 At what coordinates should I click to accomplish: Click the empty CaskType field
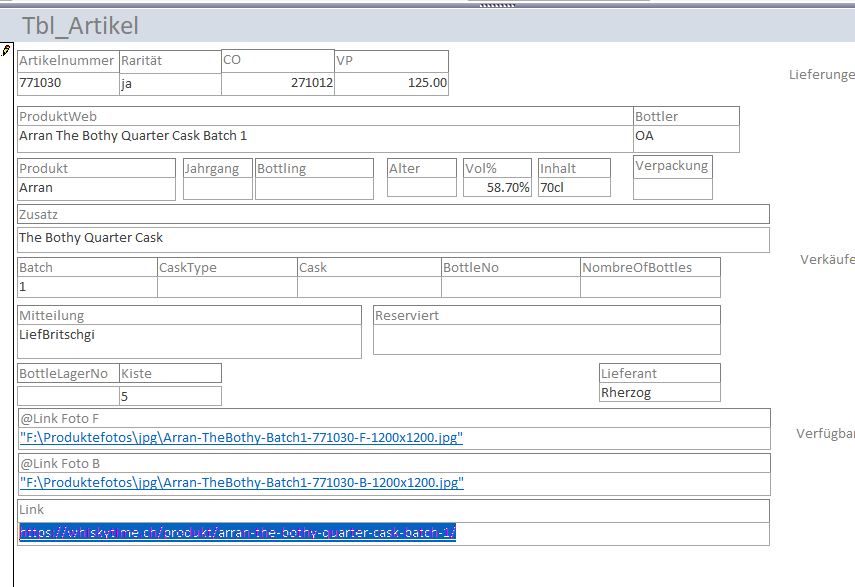coord(227,287)
